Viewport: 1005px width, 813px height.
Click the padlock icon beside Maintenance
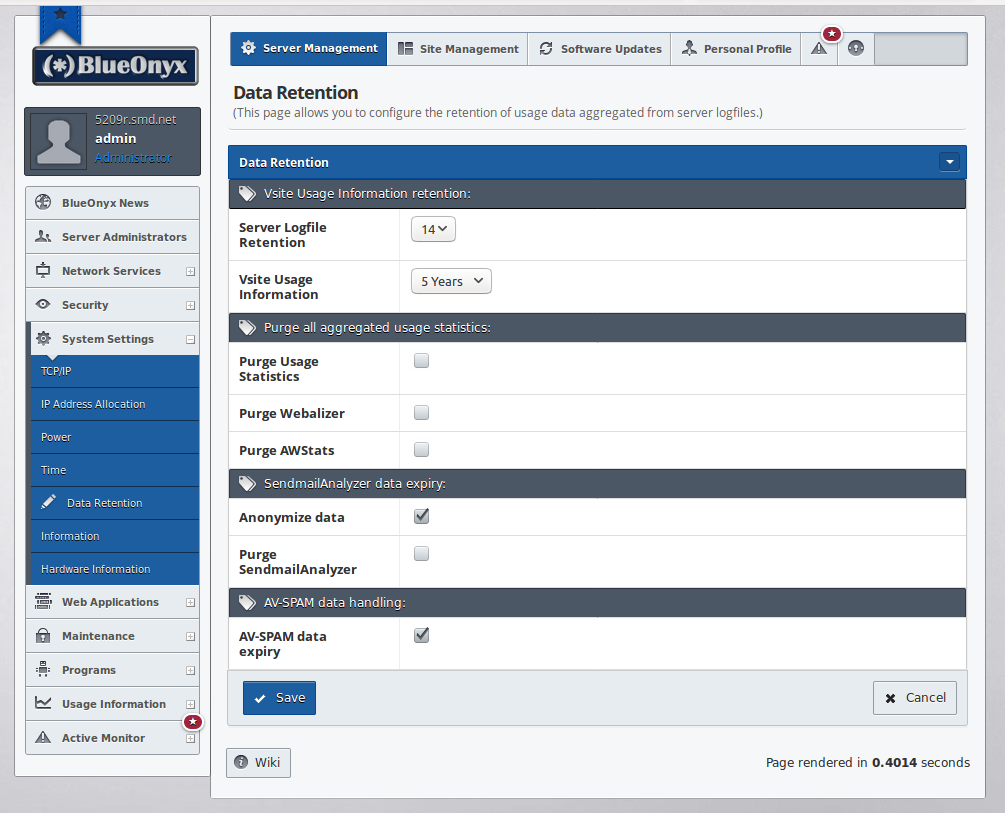click(43, 635)
